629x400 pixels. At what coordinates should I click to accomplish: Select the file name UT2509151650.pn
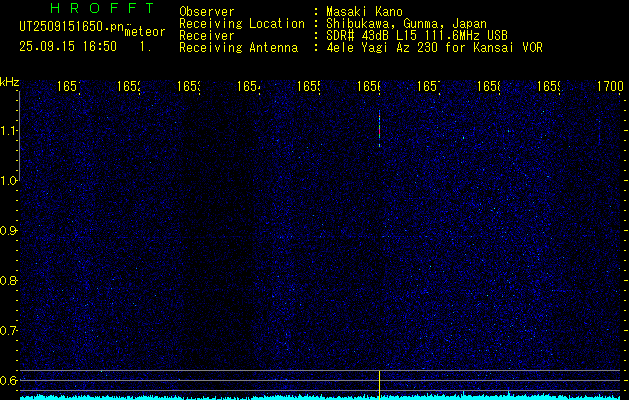(72, 27)
